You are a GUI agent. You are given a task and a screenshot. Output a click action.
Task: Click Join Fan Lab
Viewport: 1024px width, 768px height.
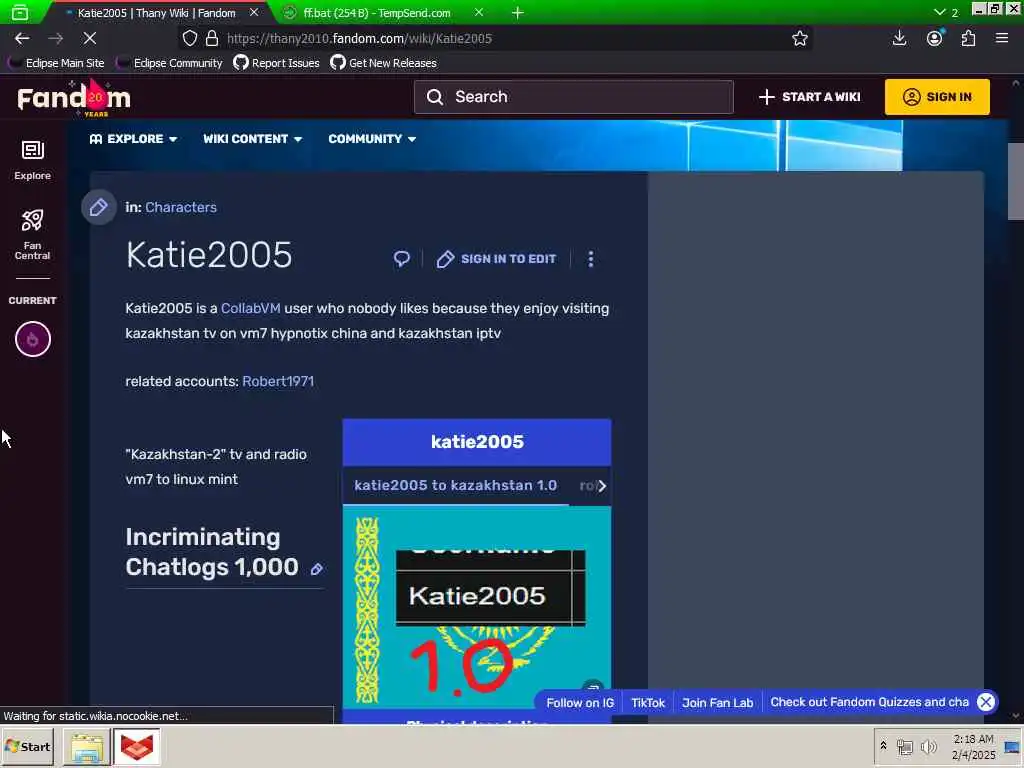718,703
